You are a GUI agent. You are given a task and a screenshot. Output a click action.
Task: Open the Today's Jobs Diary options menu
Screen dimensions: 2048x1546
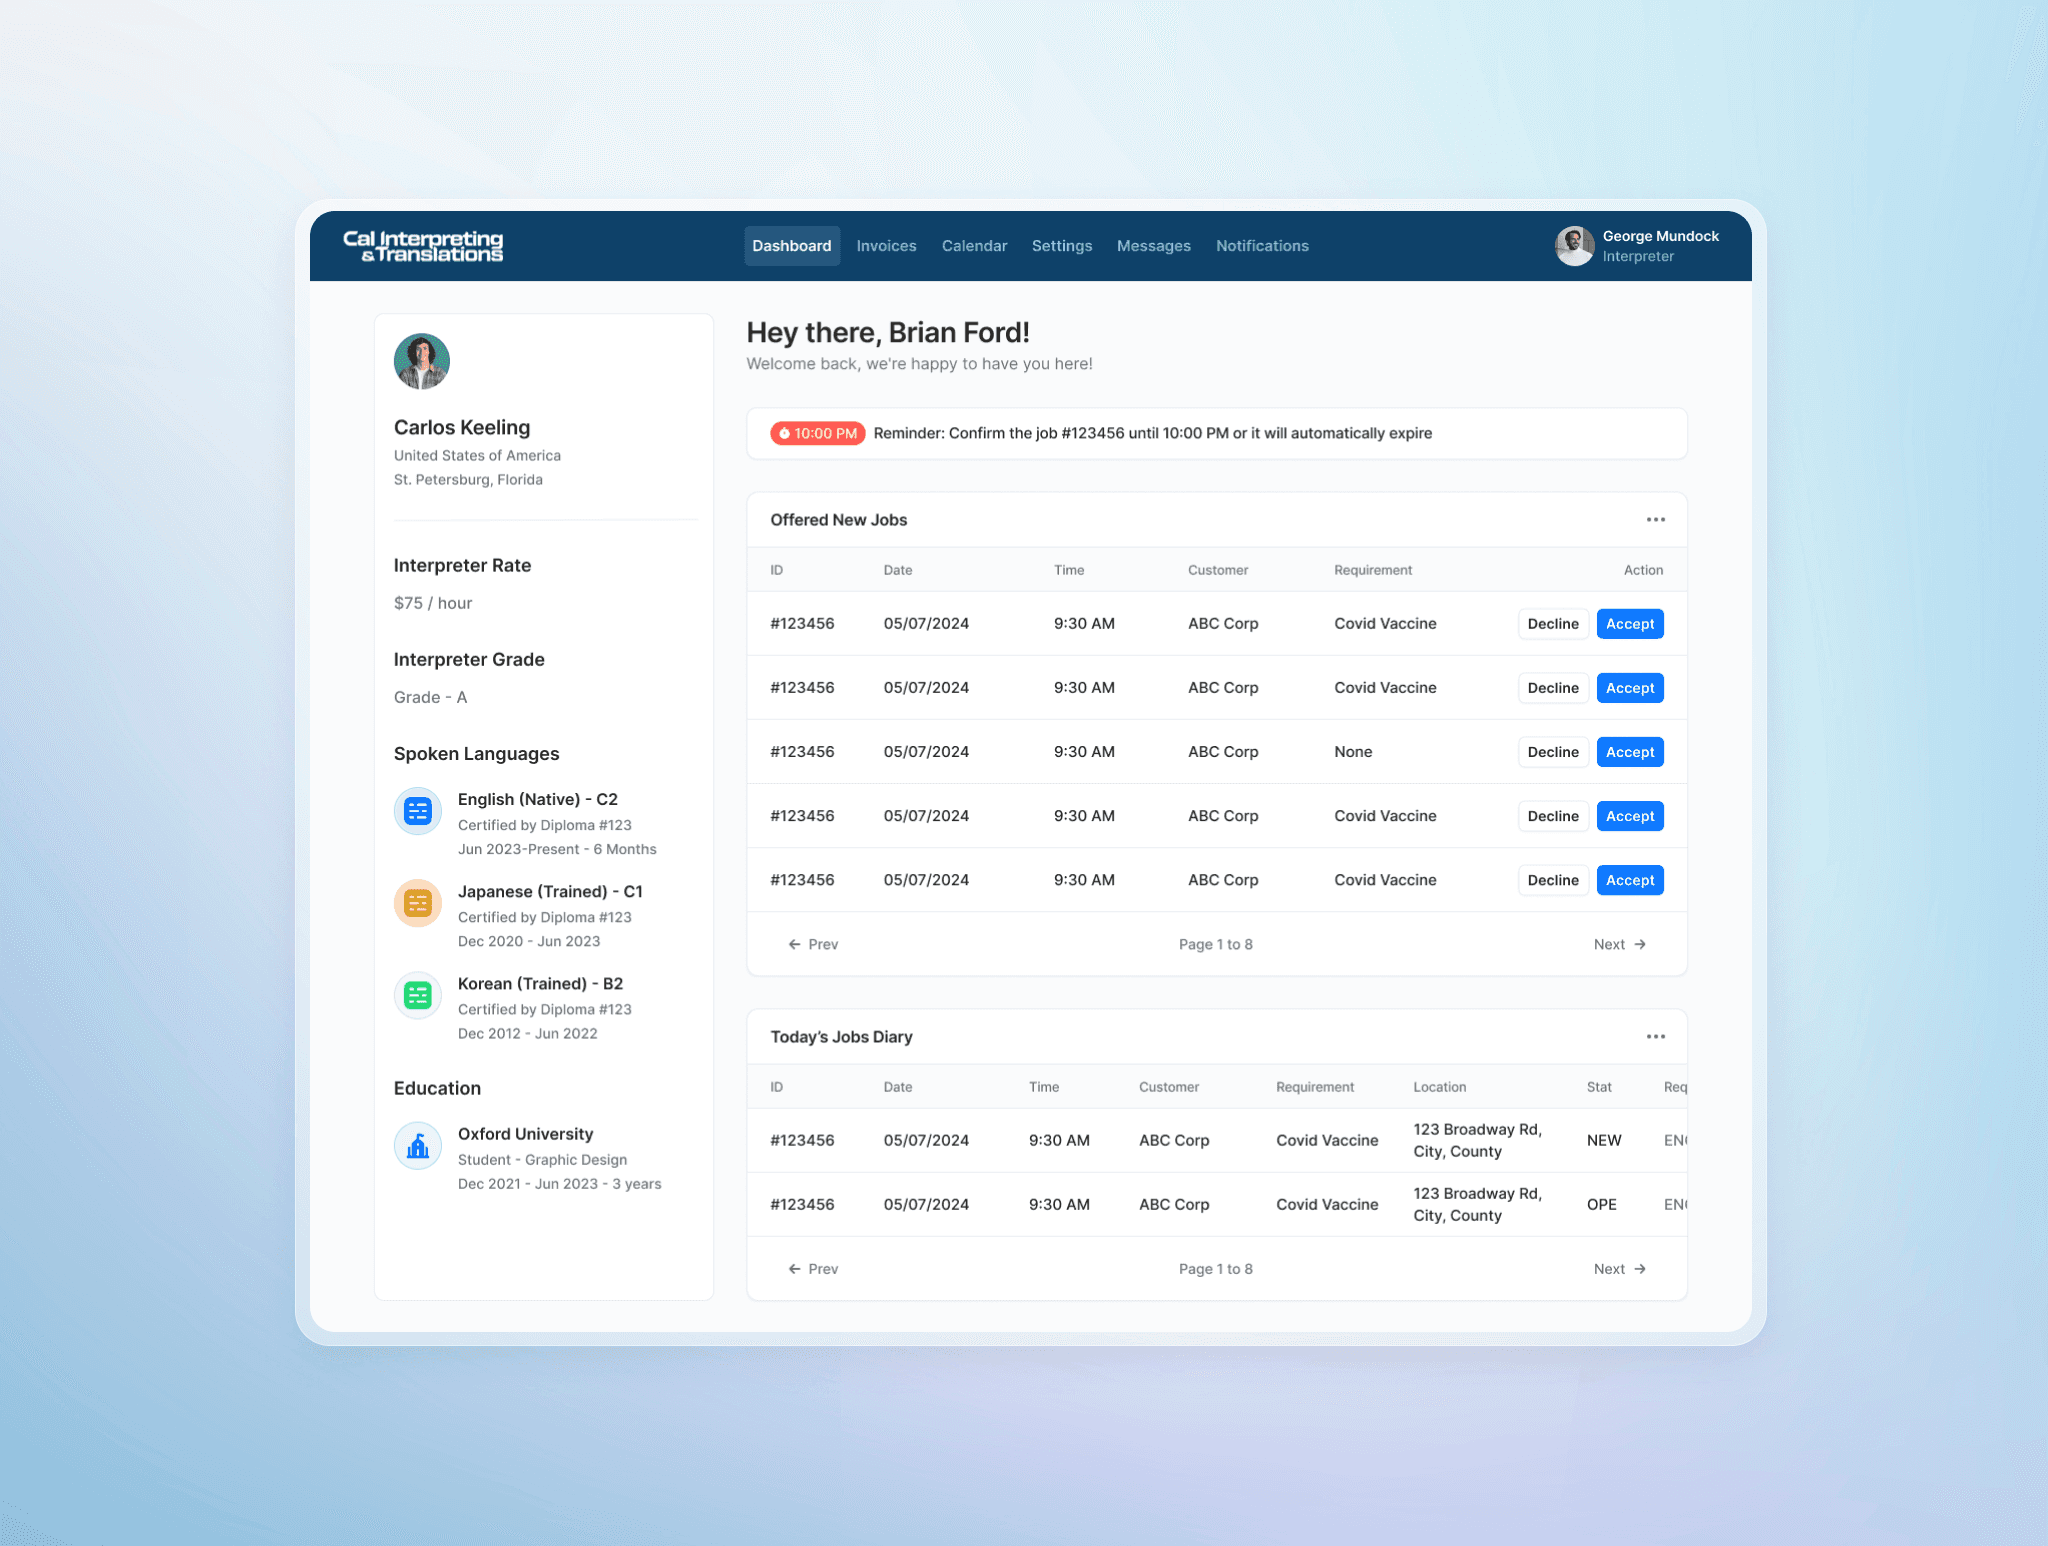1655,1037
